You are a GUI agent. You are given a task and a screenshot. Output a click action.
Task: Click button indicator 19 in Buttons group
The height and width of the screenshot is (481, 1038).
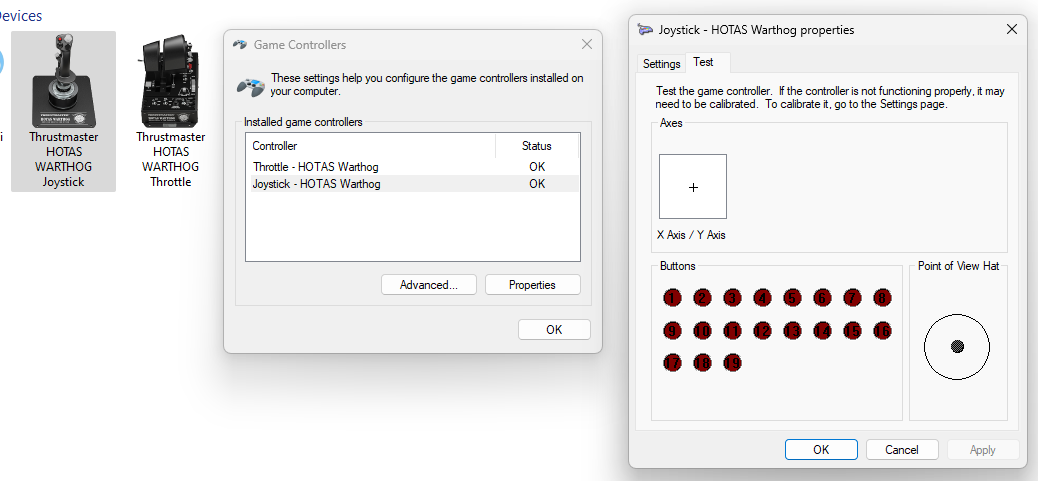(x=732, y=363)
